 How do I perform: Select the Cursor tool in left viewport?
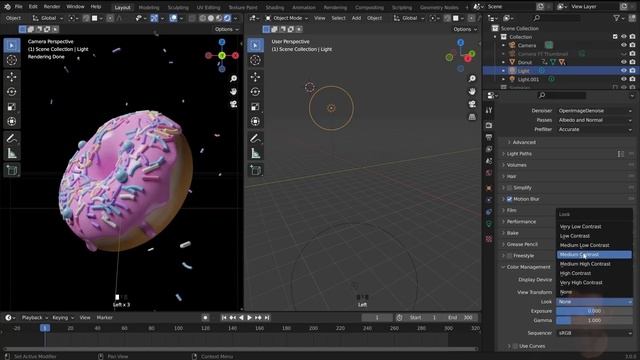coord(11,60)
